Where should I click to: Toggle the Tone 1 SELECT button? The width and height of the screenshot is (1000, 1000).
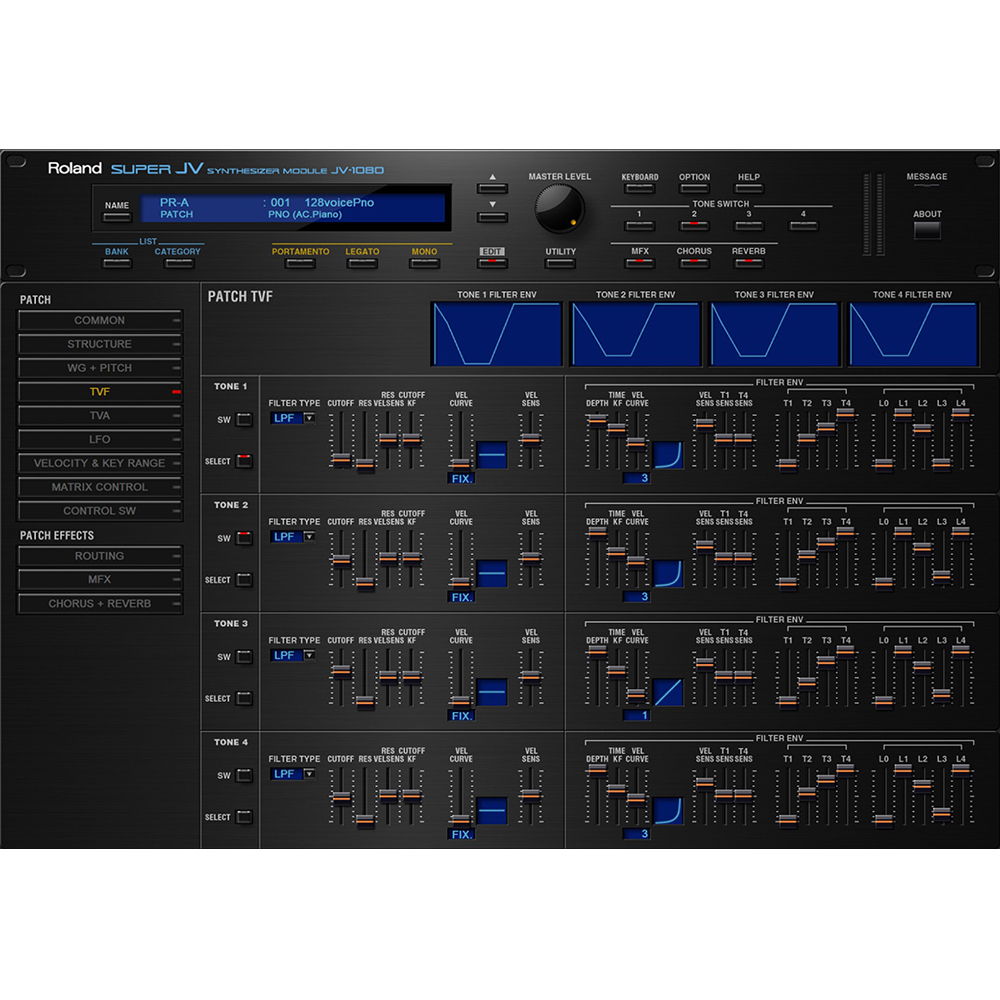[244, 461]
